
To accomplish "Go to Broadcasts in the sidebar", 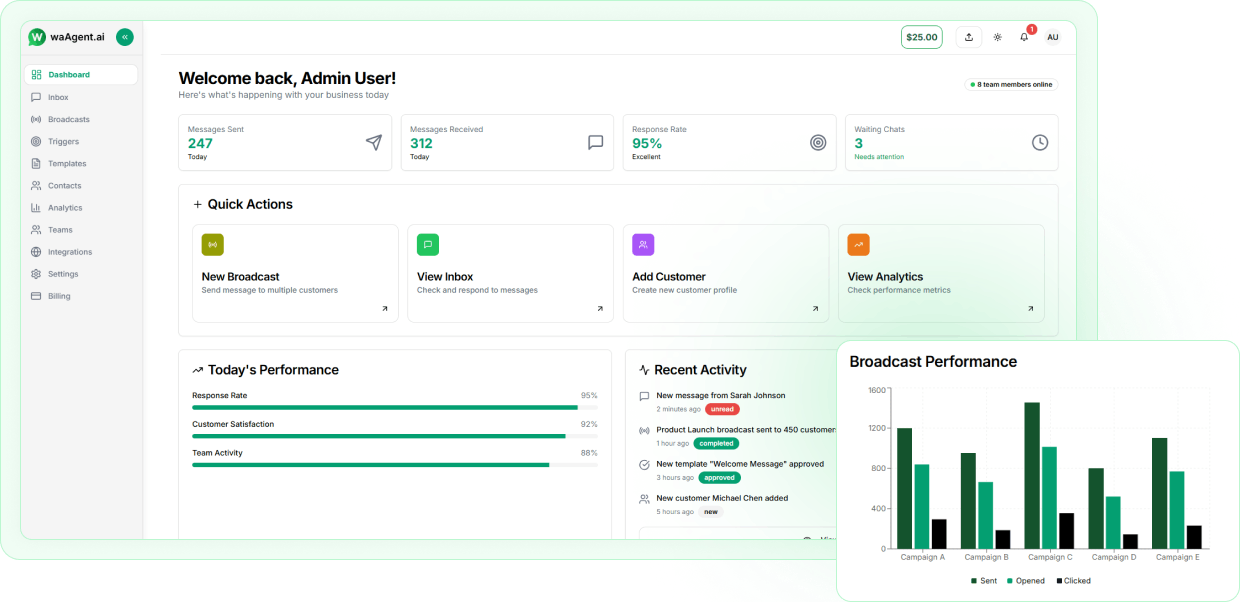I will point(68,119).
